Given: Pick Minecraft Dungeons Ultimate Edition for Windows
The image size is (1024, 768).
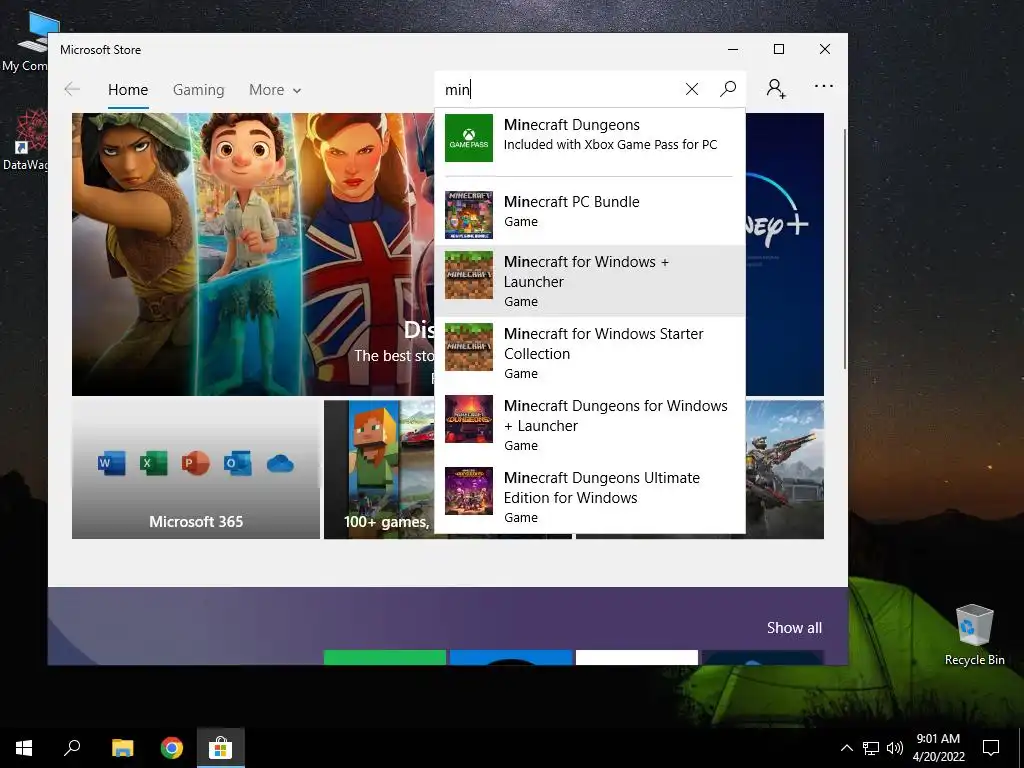Looking at the screenshot, I should (x=590, y=497).
